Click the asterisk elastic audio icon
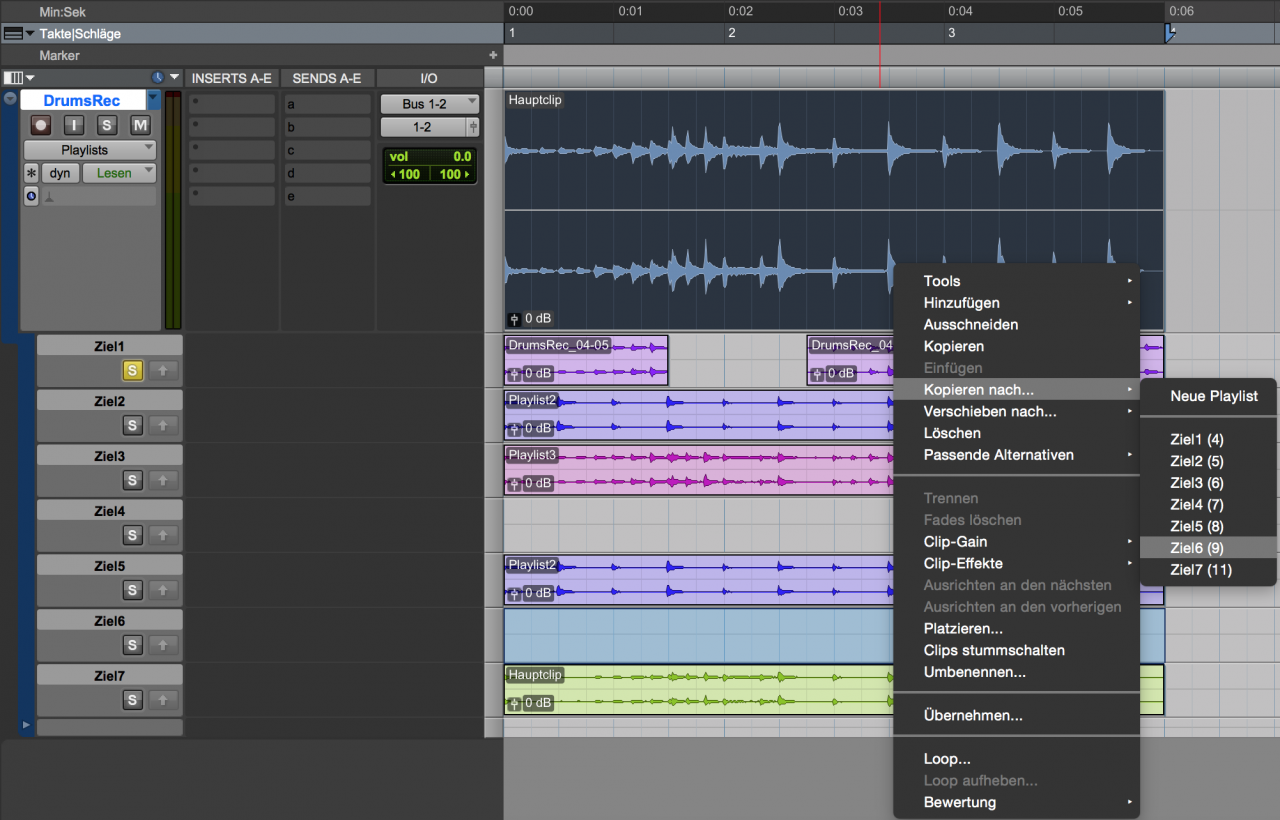This screenshot has height=820, width=1280. [31, 173]
